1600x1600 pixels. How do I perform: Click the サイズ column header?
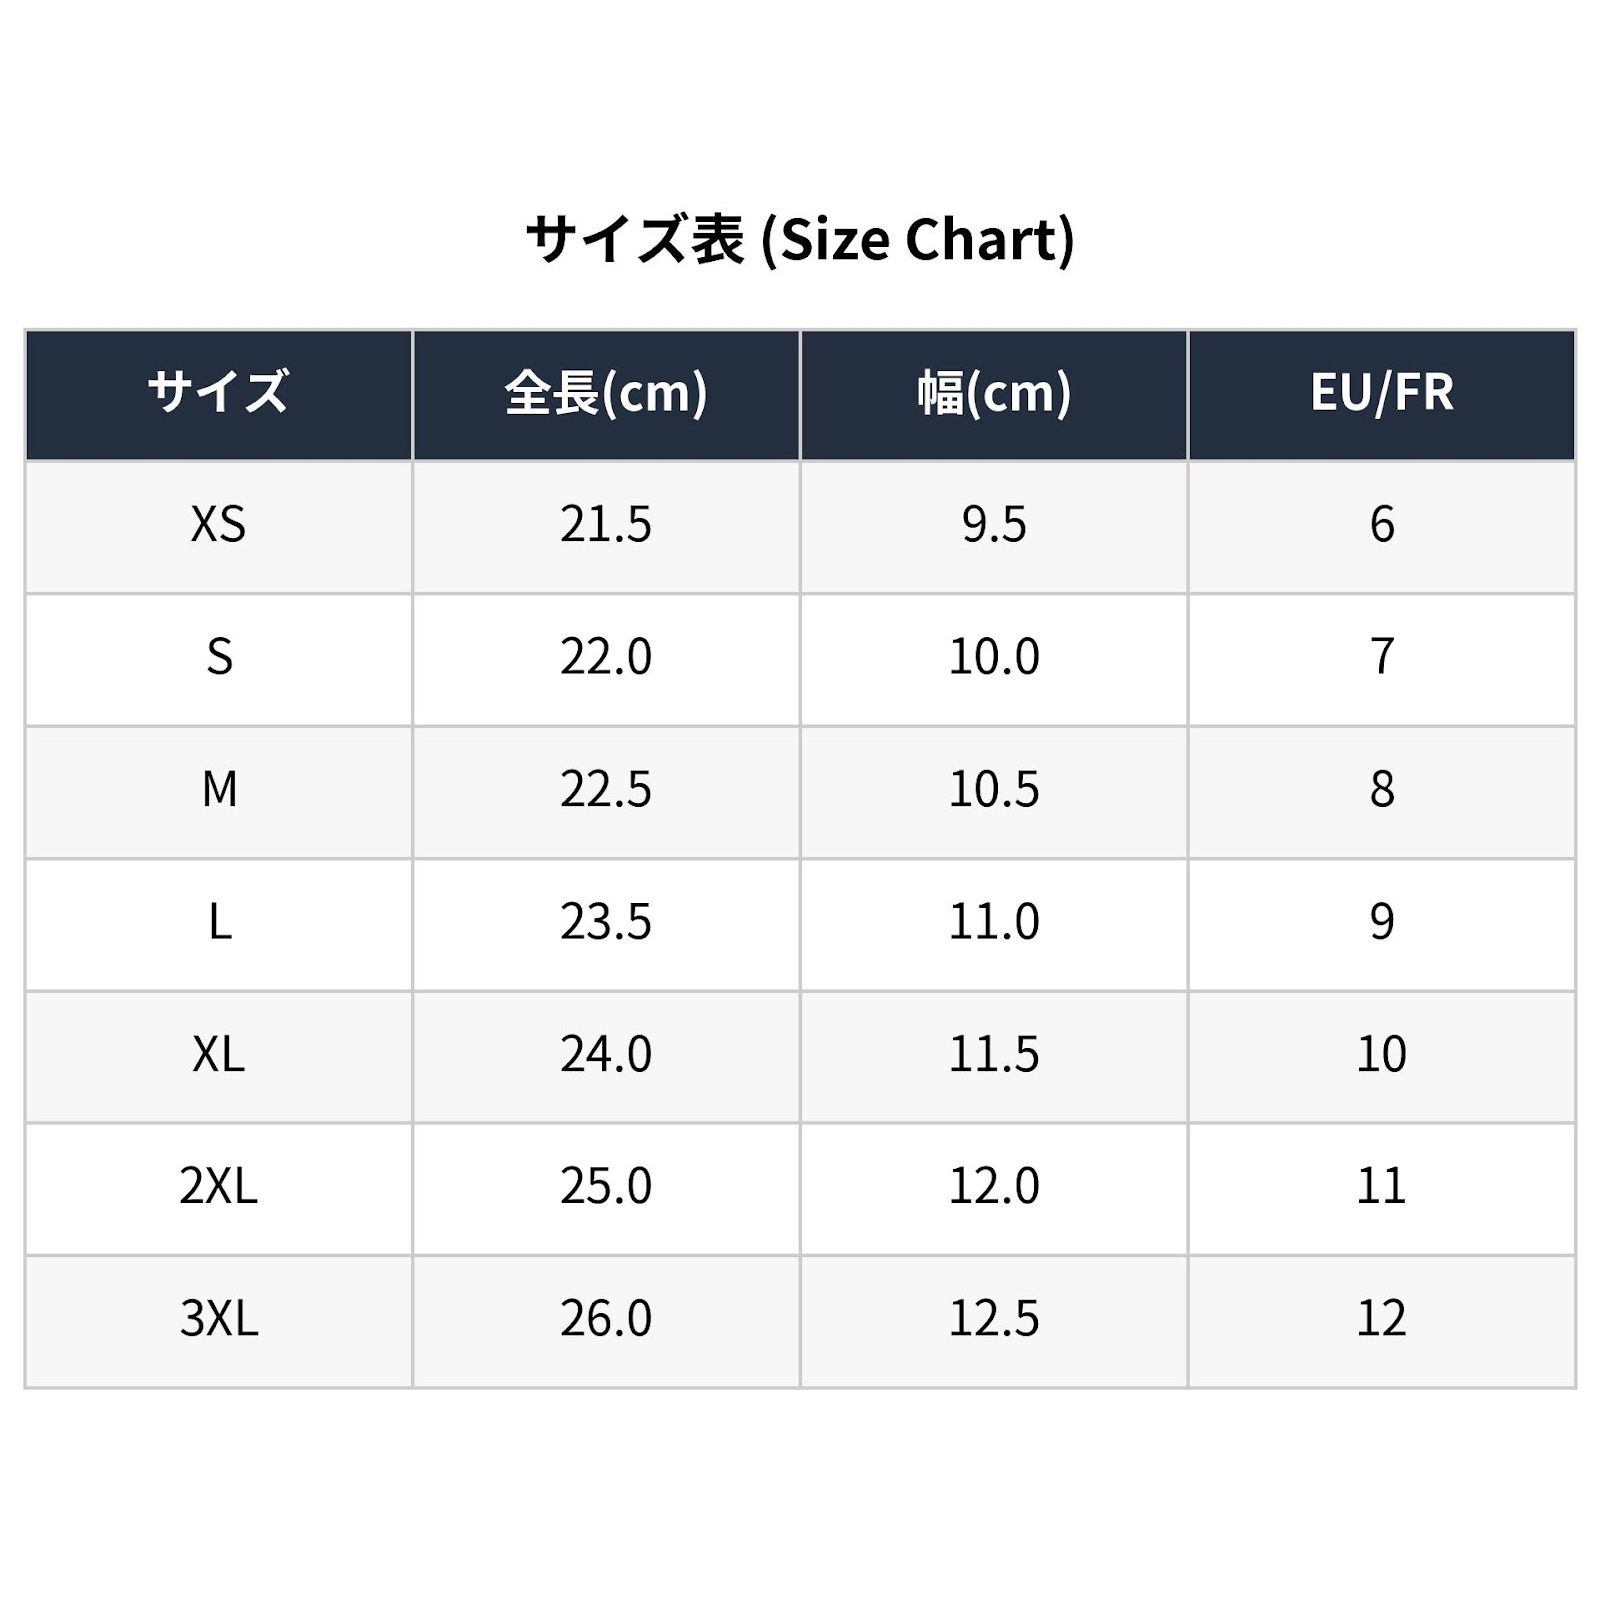click(218, 394)
